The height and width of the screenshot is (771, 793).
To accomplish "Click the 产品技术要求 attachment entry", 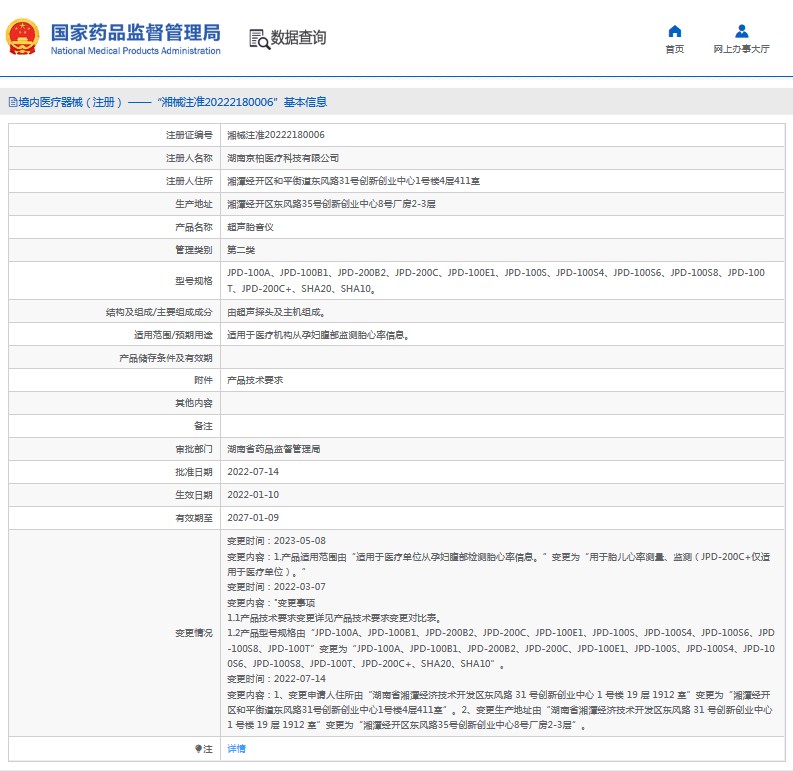I will (x=255, y=380).
